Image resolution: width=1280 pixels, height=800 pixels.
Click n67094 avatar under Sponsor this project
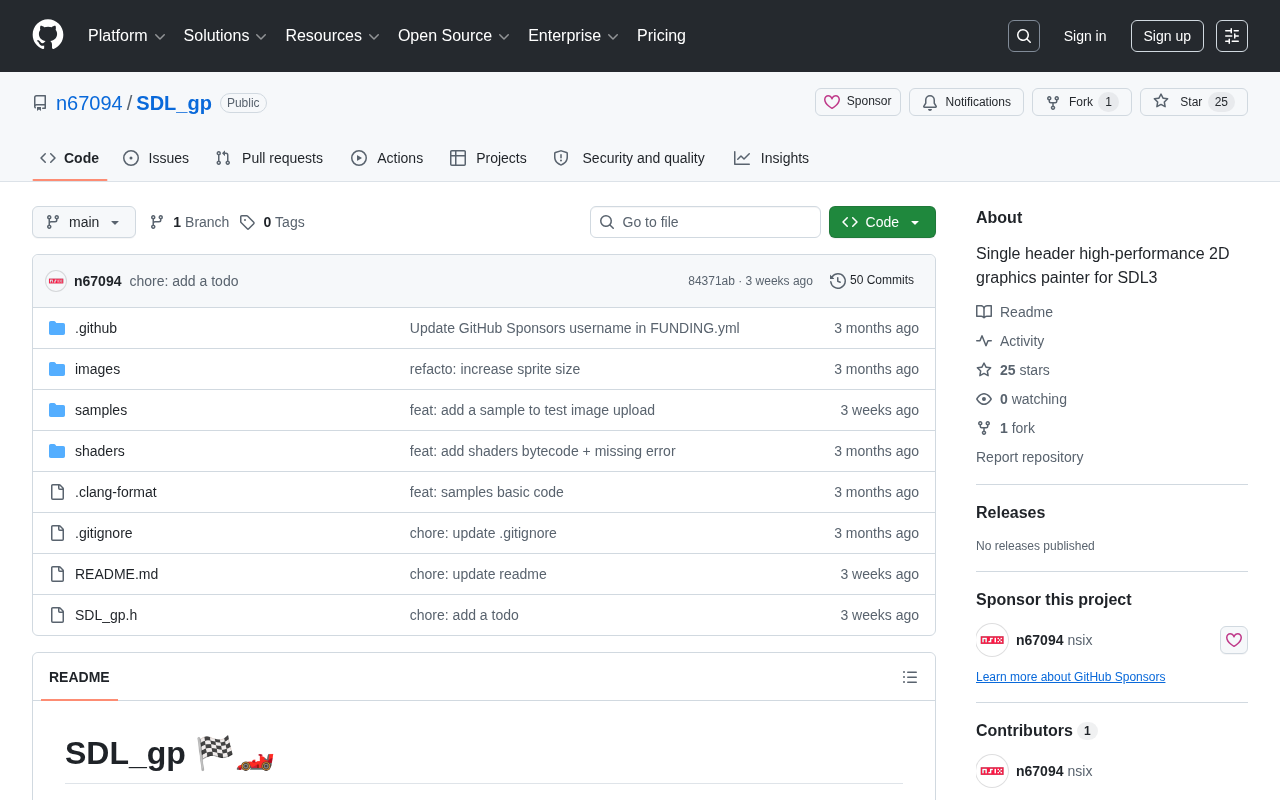(992, 640)
